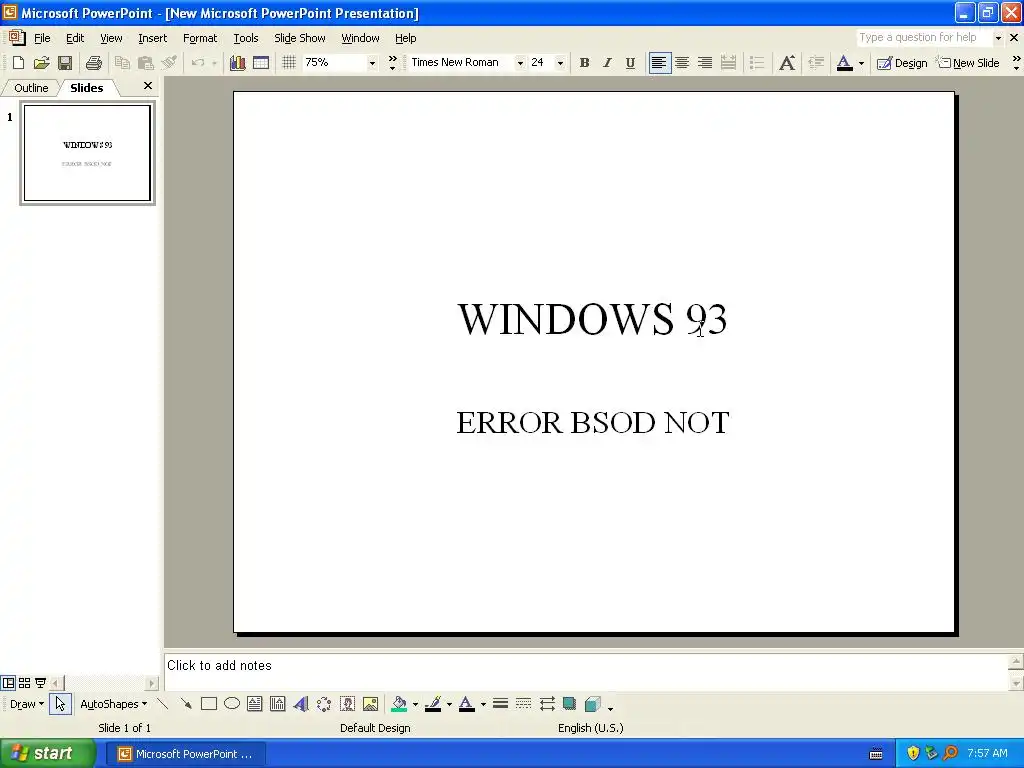The width and height of the screenshot is (1024, 768).
Task: Insert WordArt with the slanted A icon
Action: click(x=300, y=704)
